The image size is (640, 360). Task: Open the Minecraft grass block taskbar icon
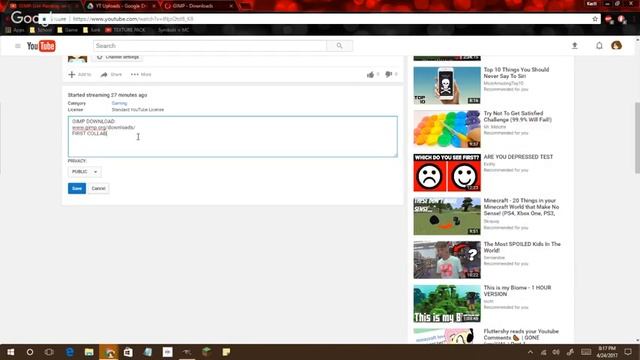(x=207, y=352)
